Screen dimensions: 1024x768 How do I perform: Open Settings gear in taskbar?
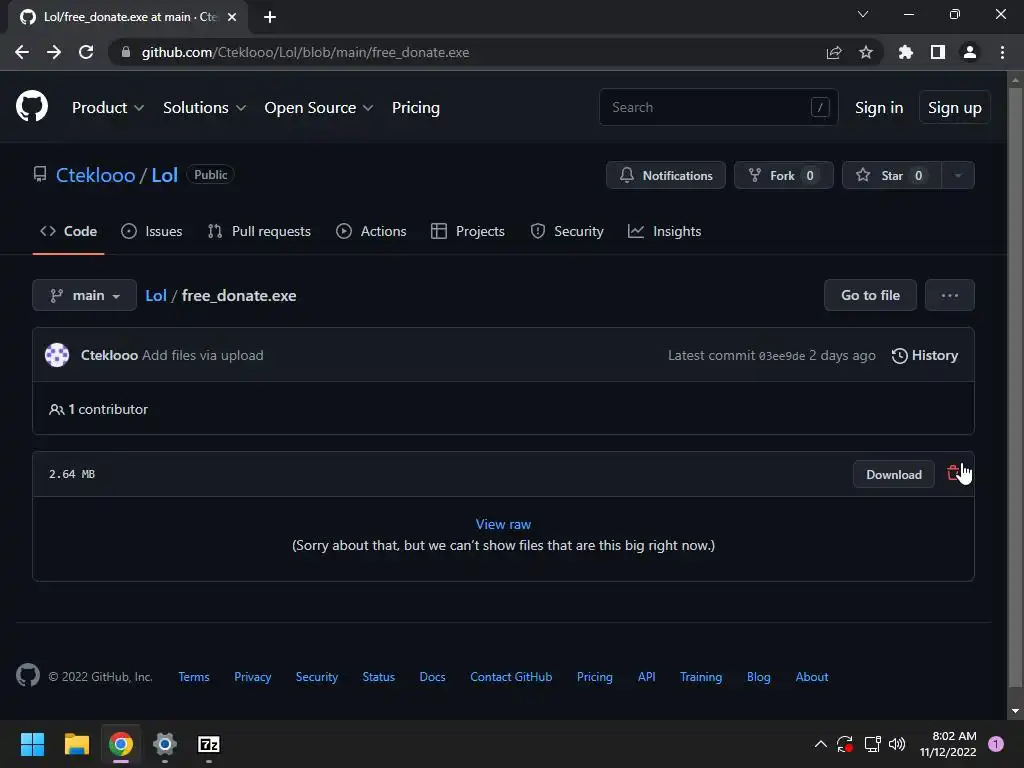(x=165, y=744)
